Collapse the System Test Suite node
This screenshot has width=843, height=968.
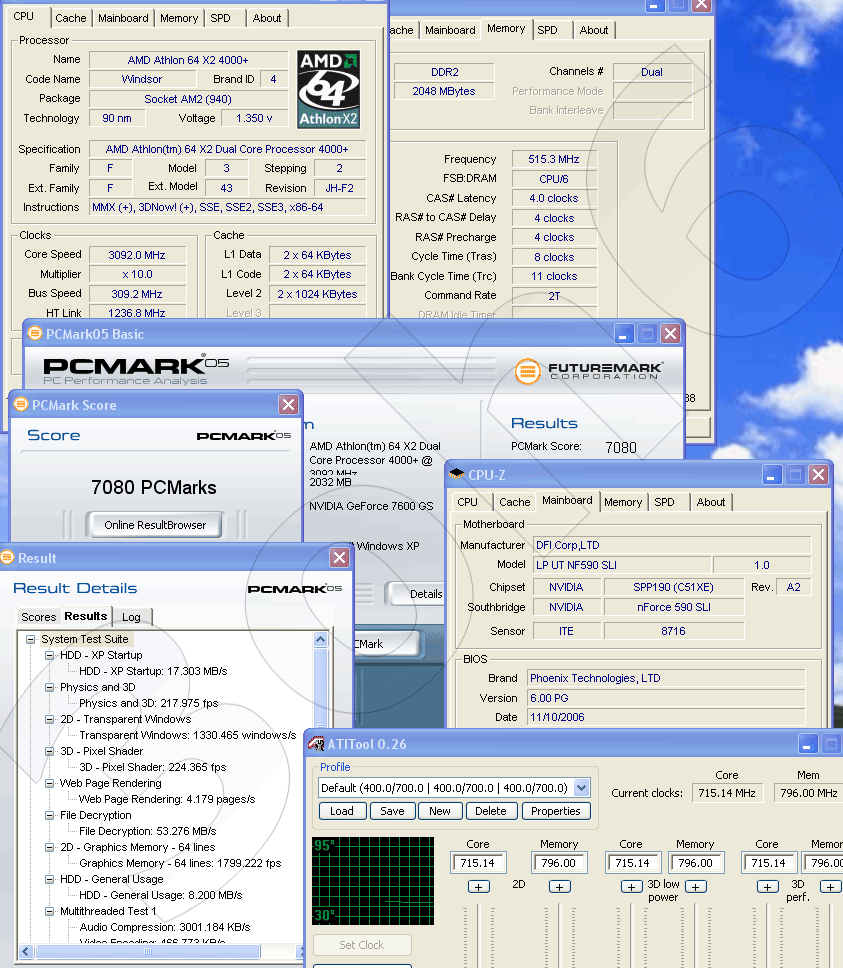(x=30, y=640)
